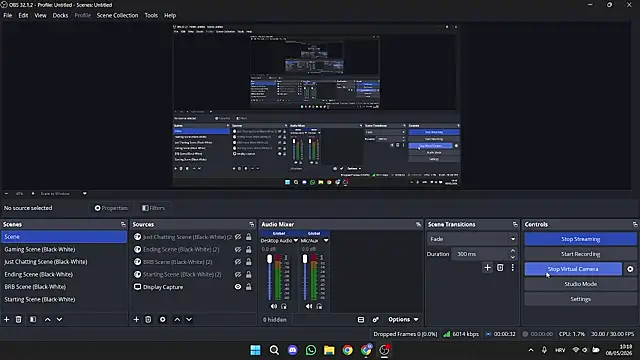Open the Tools menu
640x360 pixels.
pyautogui.click(x=151, y=16)
